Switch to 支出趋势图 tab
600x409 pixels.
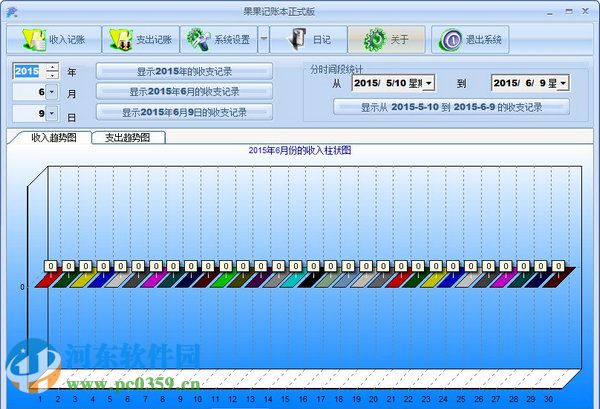[128, 138]
